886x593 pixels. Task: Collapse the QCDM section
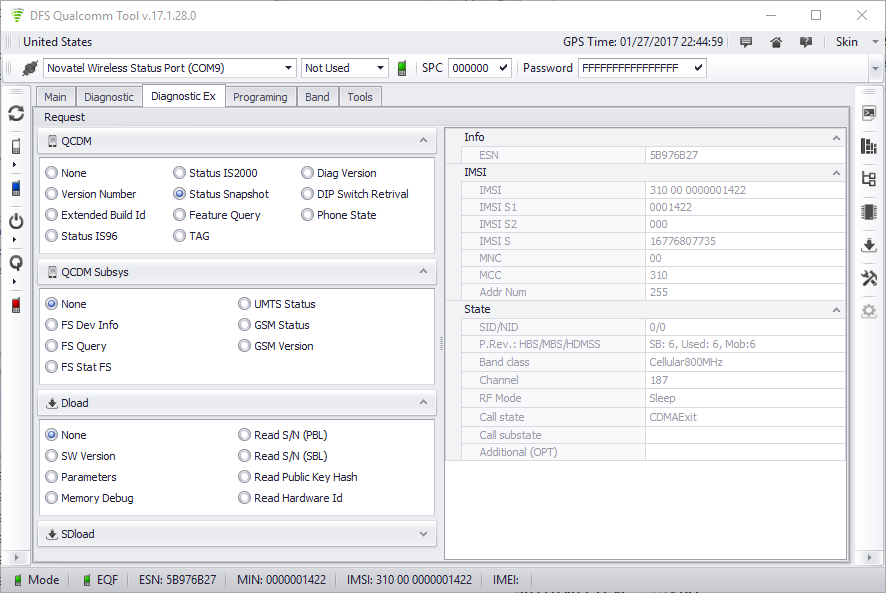click(x=423, y=140)
